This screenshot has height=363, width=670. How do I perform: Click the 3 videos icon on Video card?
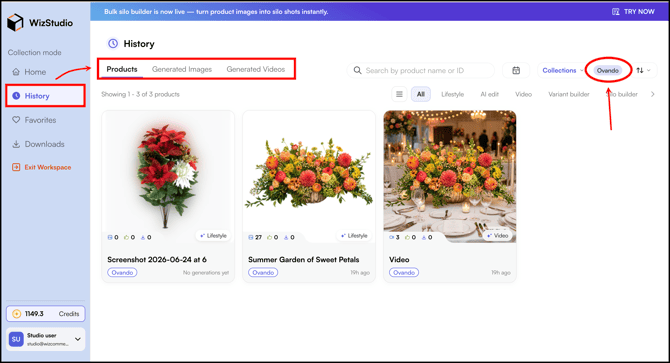(x=391, y=237)
